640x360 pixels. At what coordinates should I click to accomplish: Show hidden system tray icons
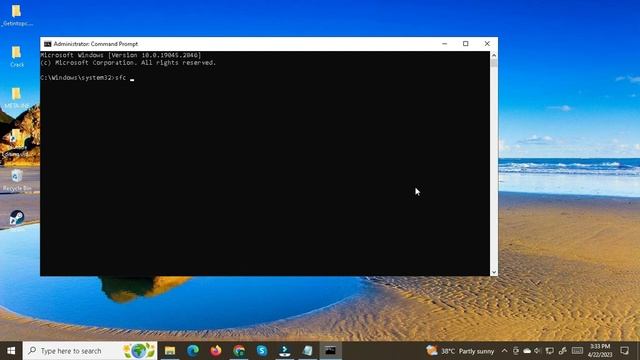[x=504, y=351]
